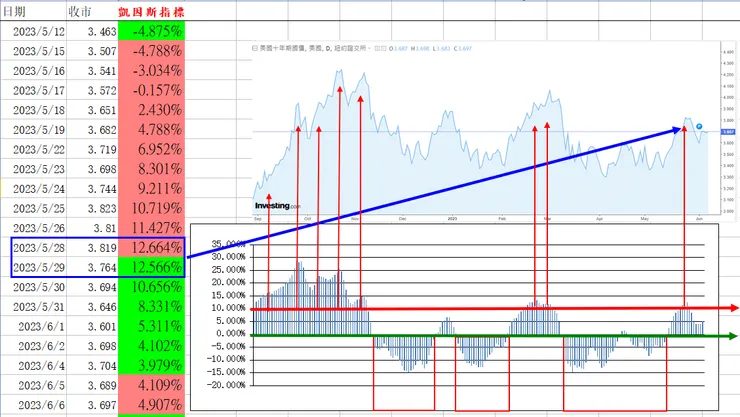Select closing value cell 3.463

click(92, 31)
